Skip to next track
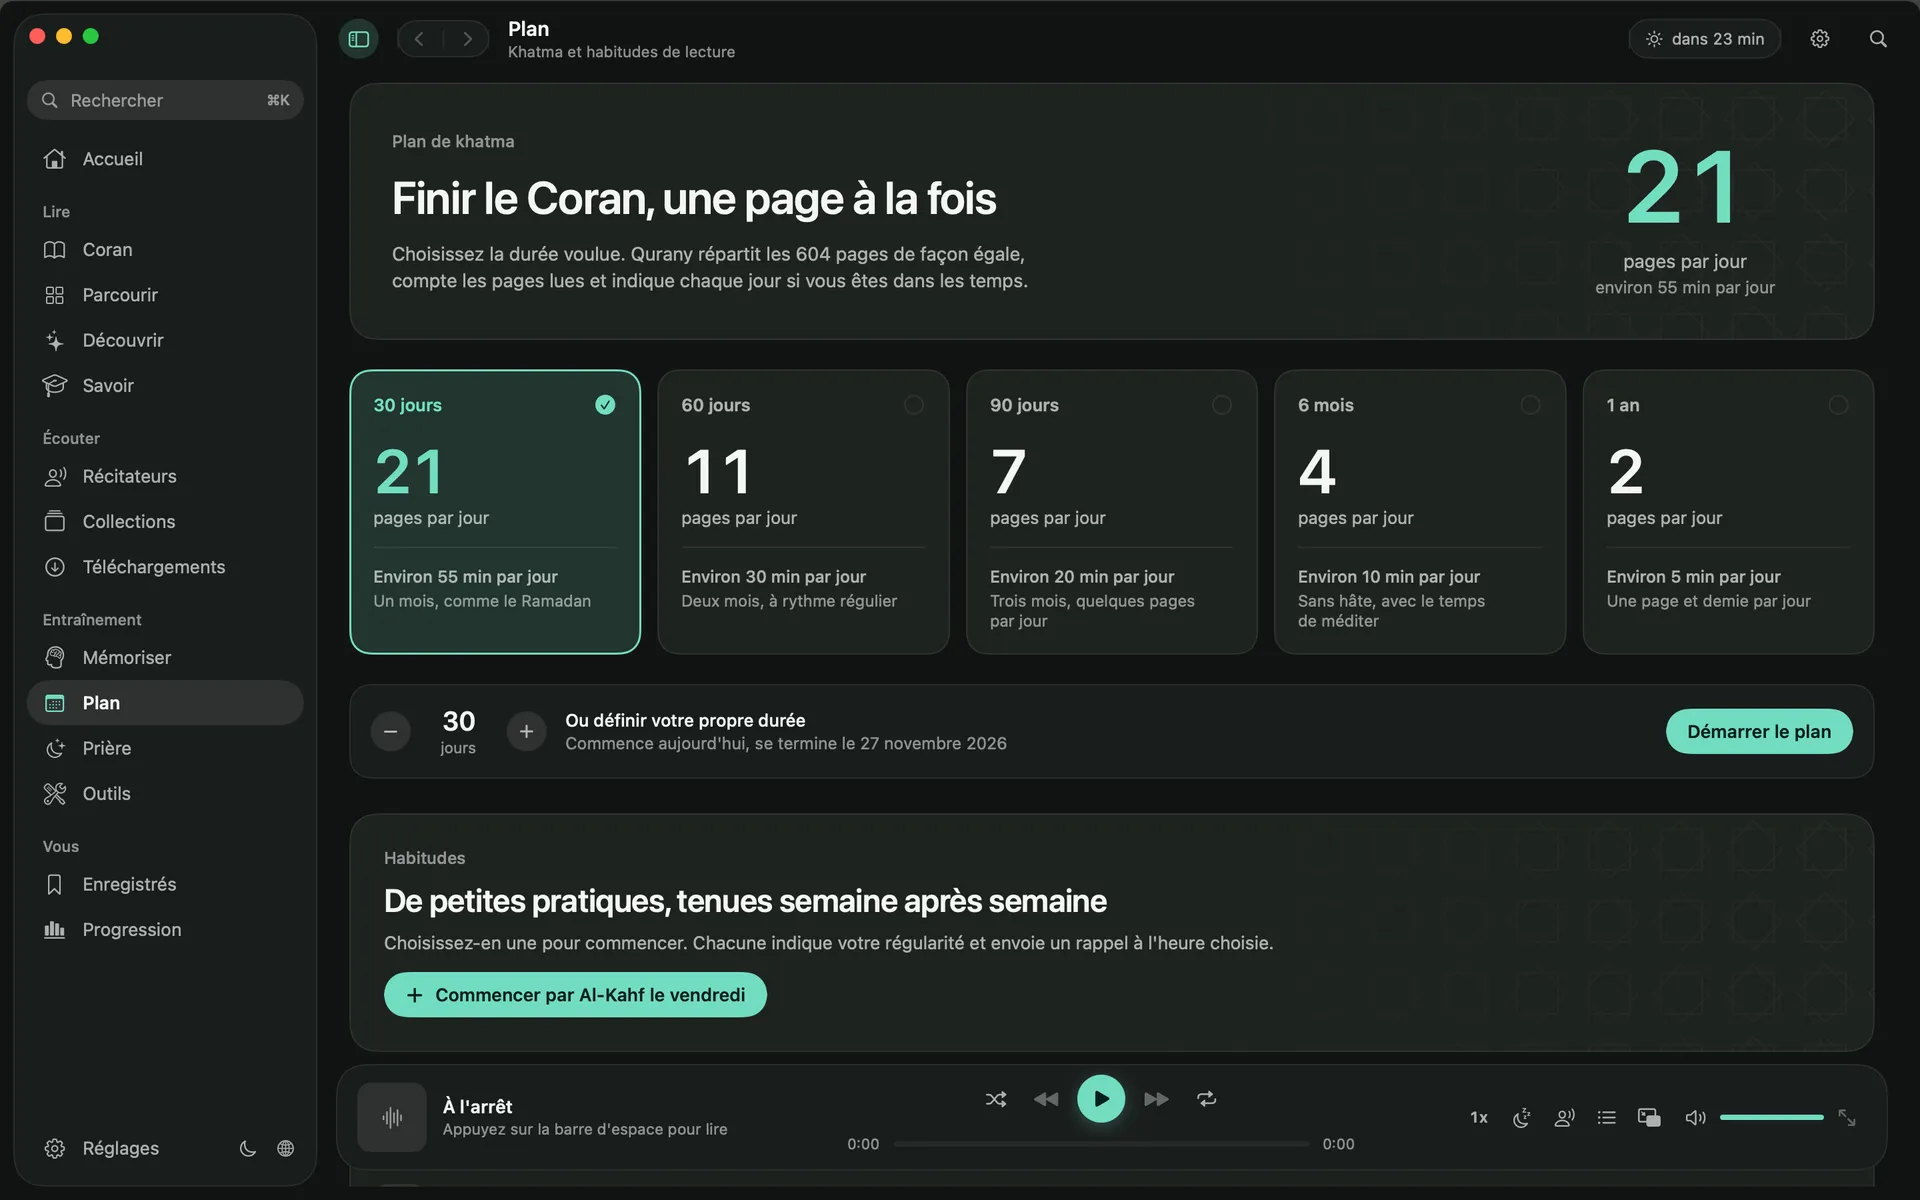This screenshot has width=1920, height=1200. [1156, 1099]
